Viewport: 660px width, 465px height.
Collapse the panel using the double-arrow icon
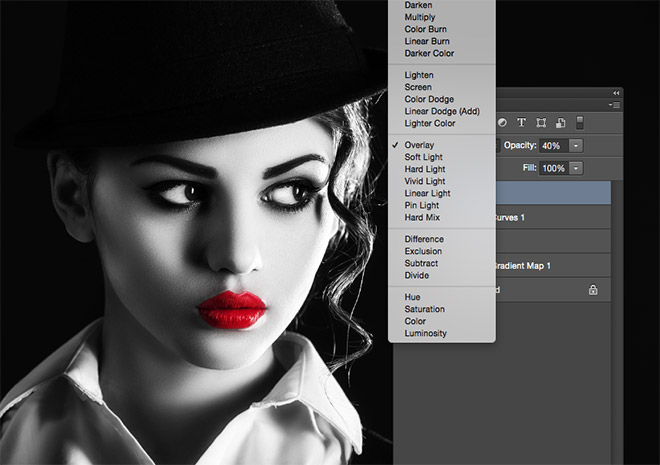pyautogui.click(x=615, y=92)
